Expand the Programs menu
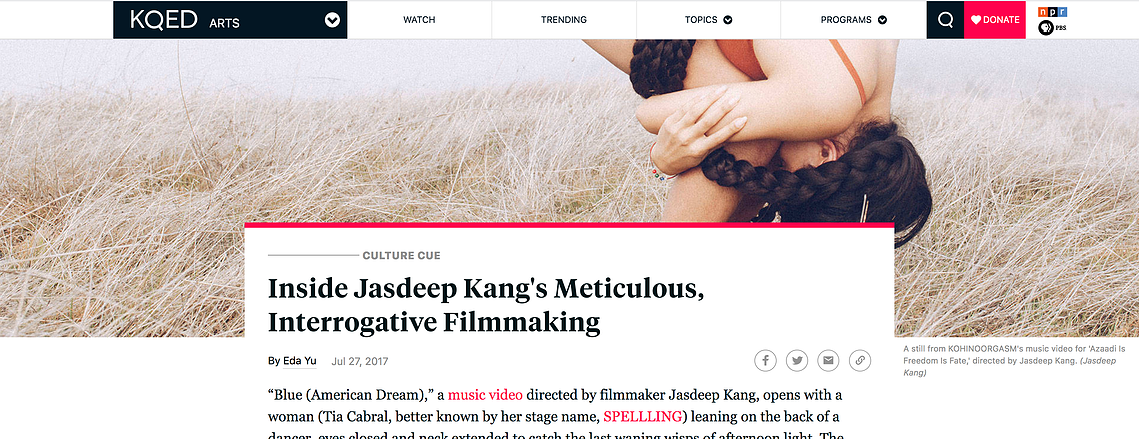Screen dimensions: 1139x439 pyautogui.click(x=854, y=20)
